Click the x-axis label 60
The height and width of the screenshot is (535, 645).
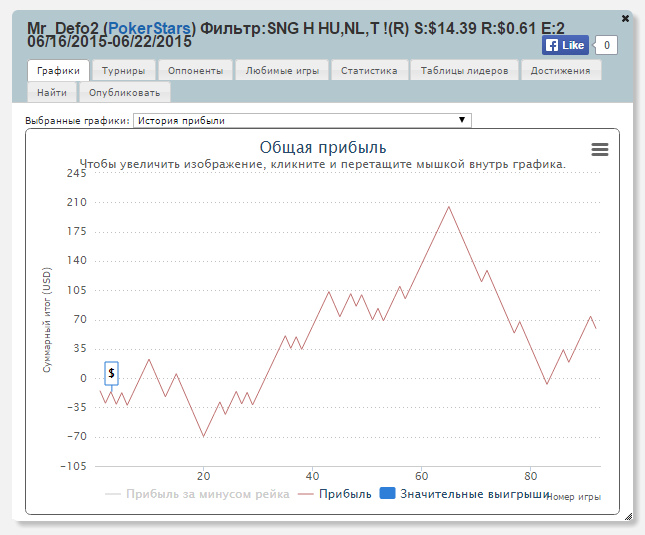point(421,476)
